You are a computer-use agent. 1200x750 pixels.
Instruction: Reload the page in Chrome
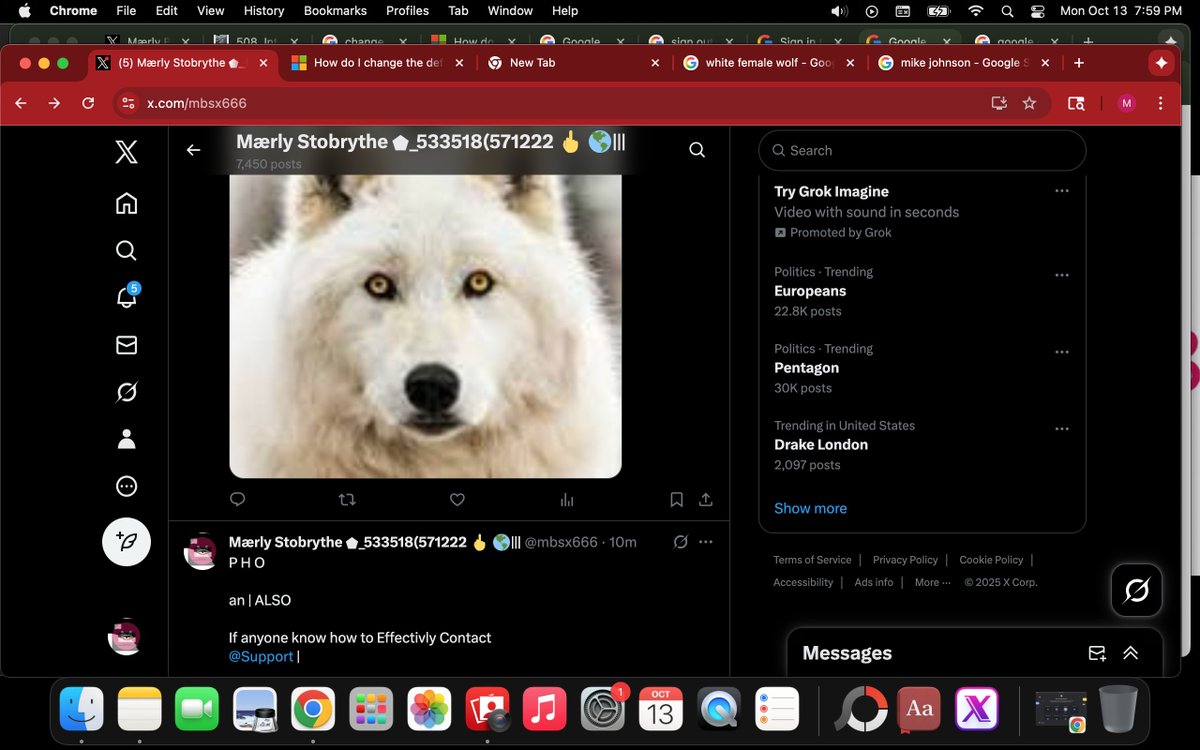(88, 103)
